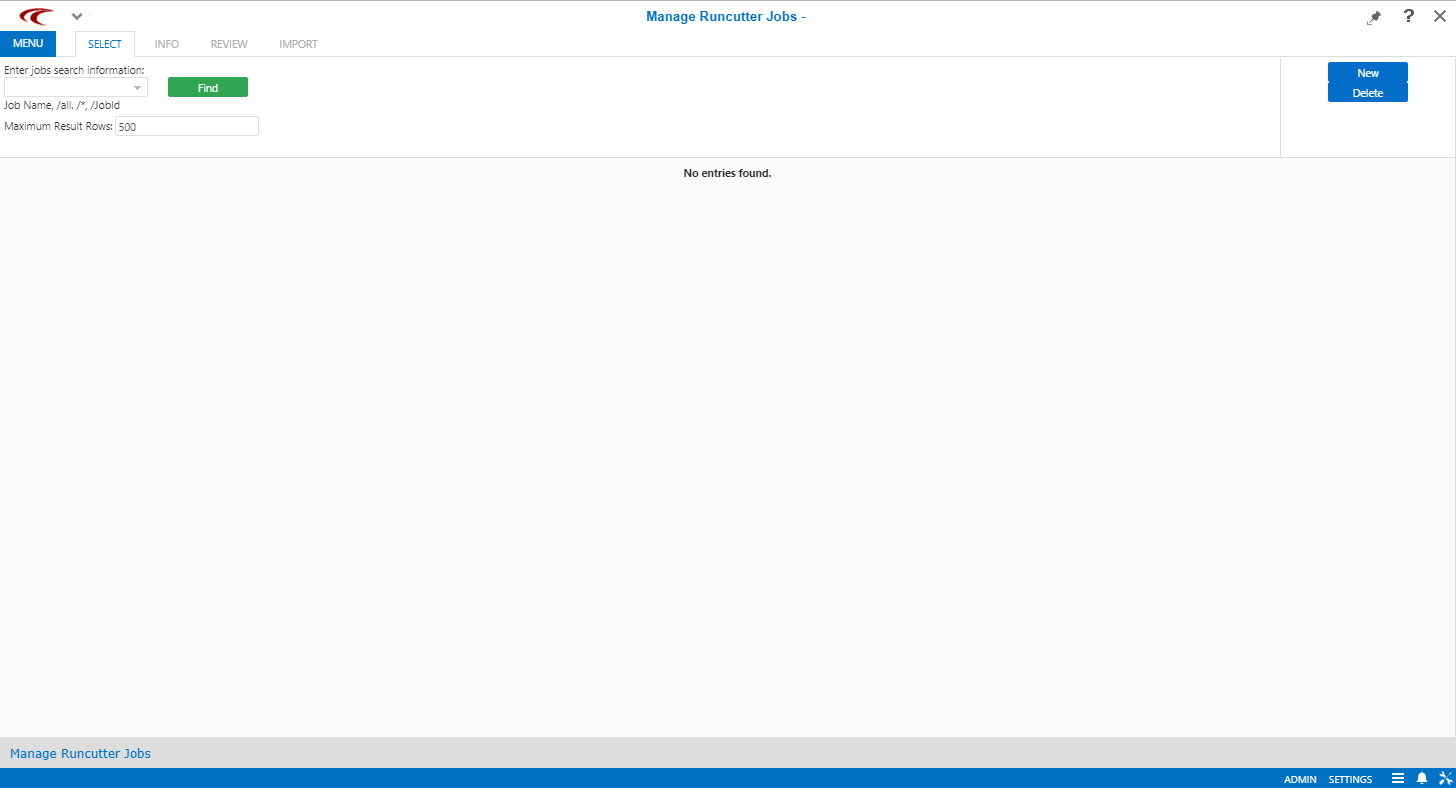Open the hamburger menu in the status bar
This screenshot has height=788, width=1456.
[x=1398, y=778]
